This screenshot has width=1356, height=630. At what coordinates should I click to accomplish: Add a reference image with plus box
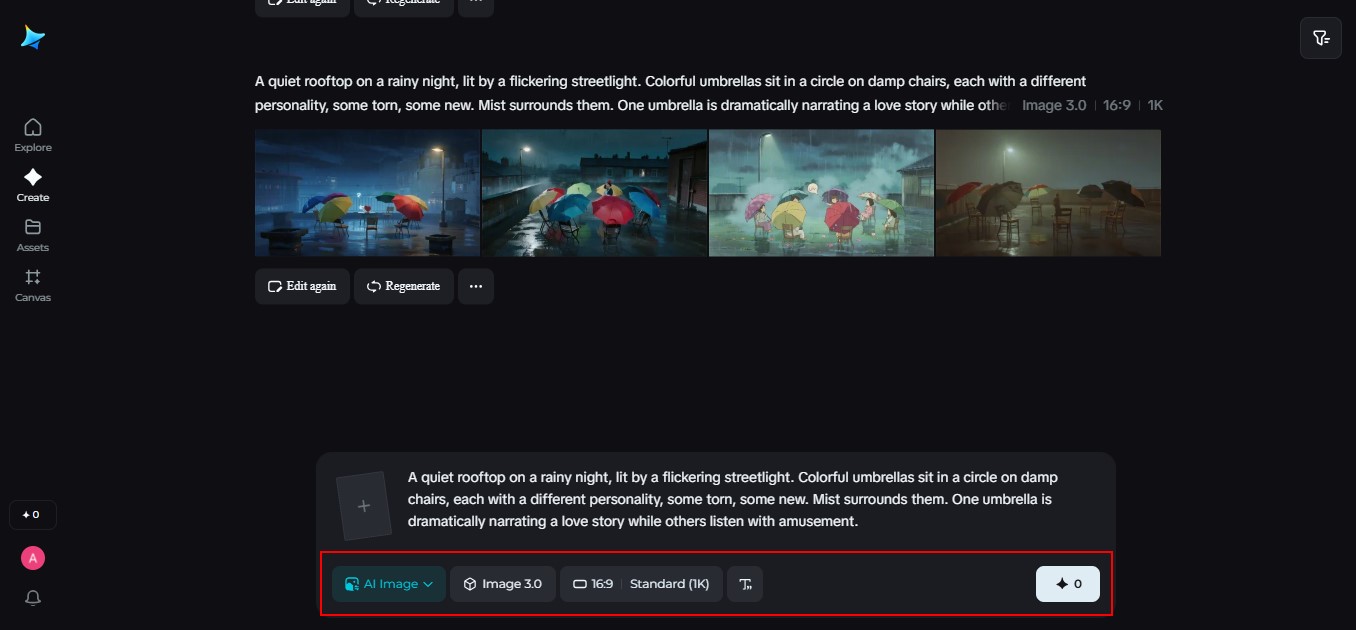pyautogui.click(x=362, y=506)
